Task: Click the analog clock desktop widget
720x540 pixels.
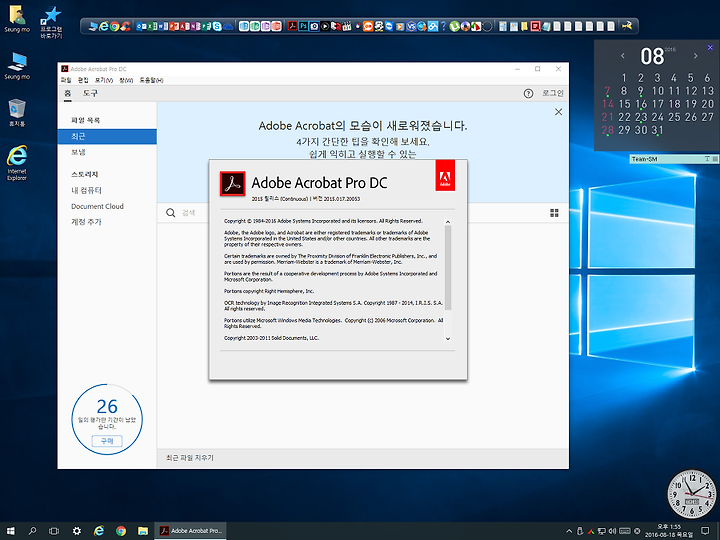Action: click(692, 494)
